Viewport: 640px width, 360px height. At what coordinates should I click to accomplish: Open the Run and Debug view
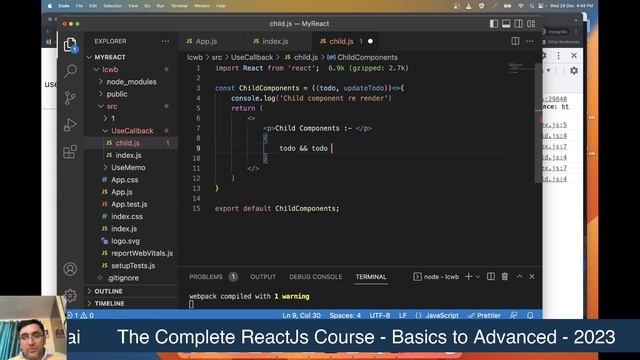pyautogui.click(x=70, y=124)
